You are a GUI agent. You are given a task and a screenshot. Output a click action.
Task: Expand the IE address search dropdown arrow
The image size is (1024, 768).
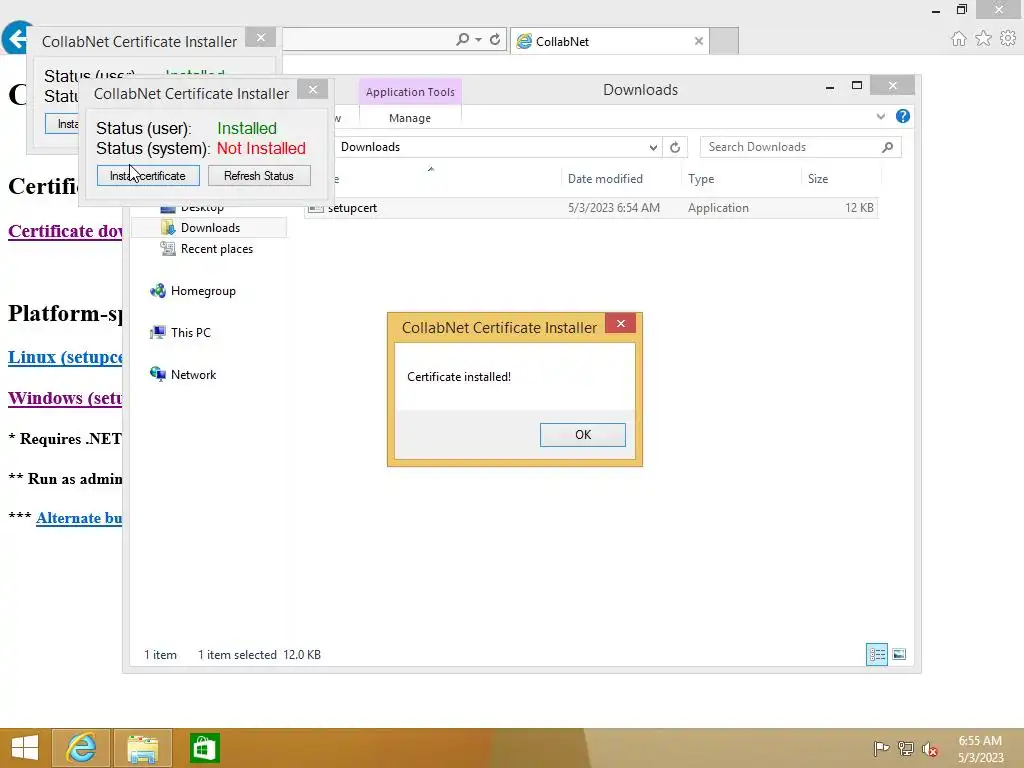tap(479, 40)
